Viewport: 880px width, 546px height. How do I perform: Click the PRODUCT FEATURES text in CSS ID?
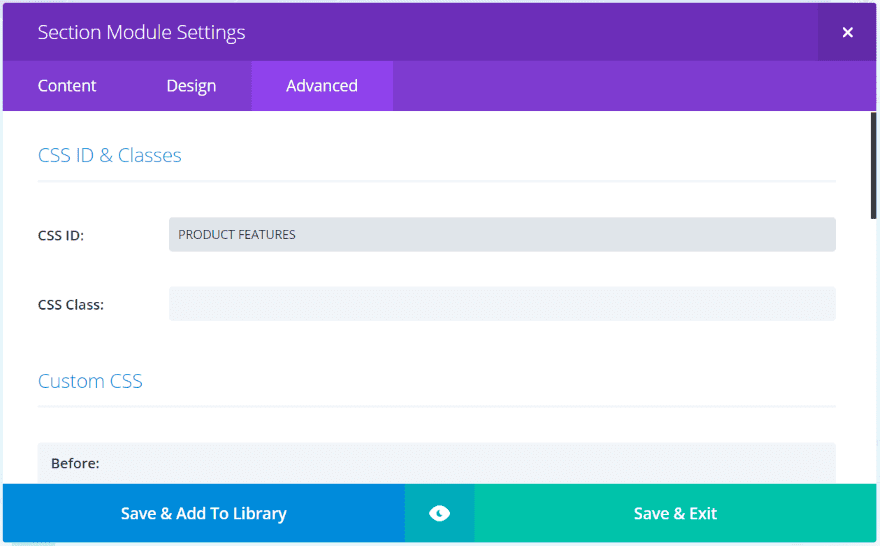[237, 235]
